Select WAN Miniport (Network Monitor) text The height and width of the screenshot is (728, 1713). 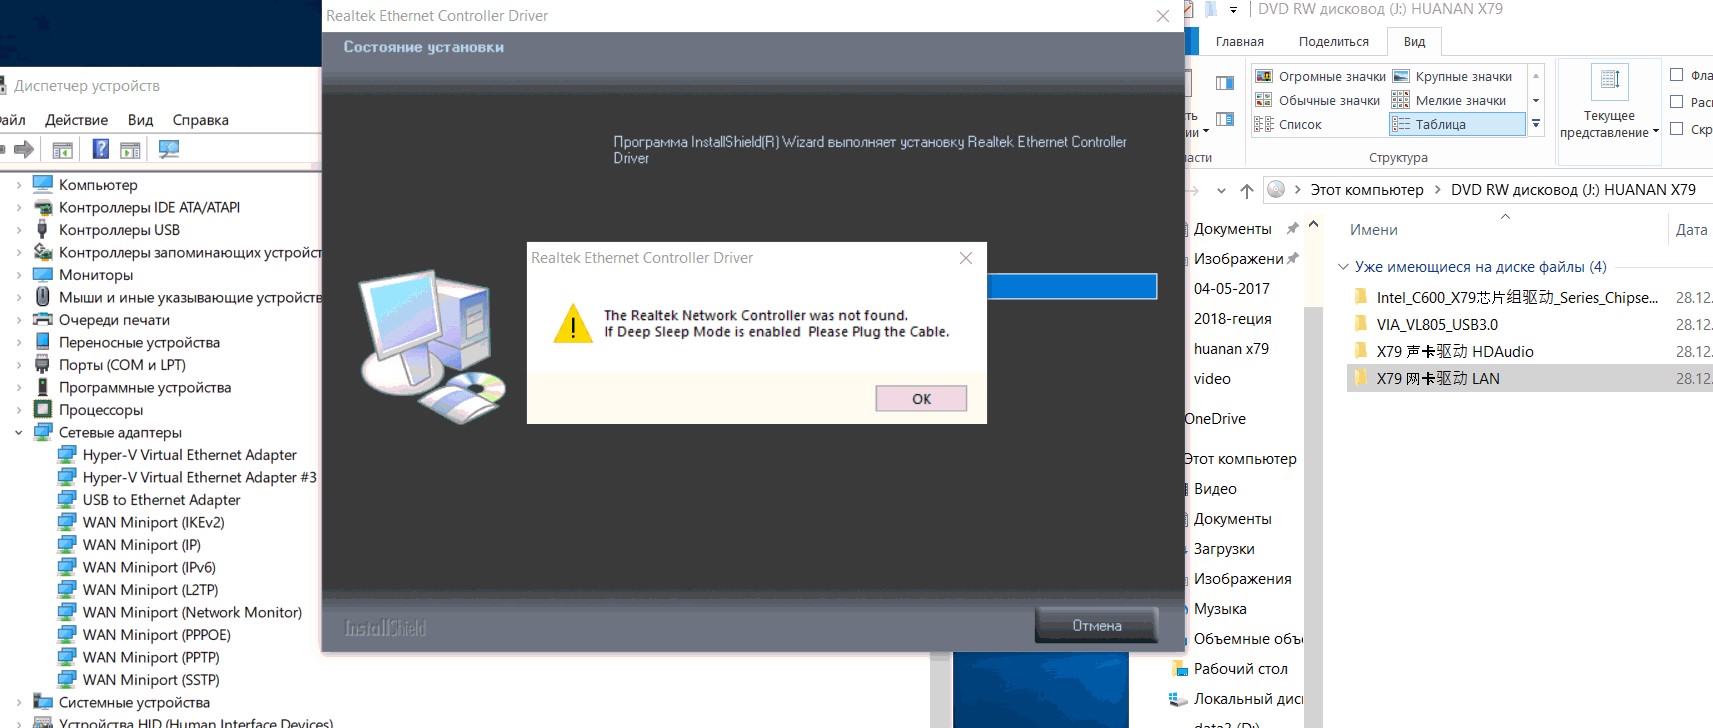coord(192,613)
